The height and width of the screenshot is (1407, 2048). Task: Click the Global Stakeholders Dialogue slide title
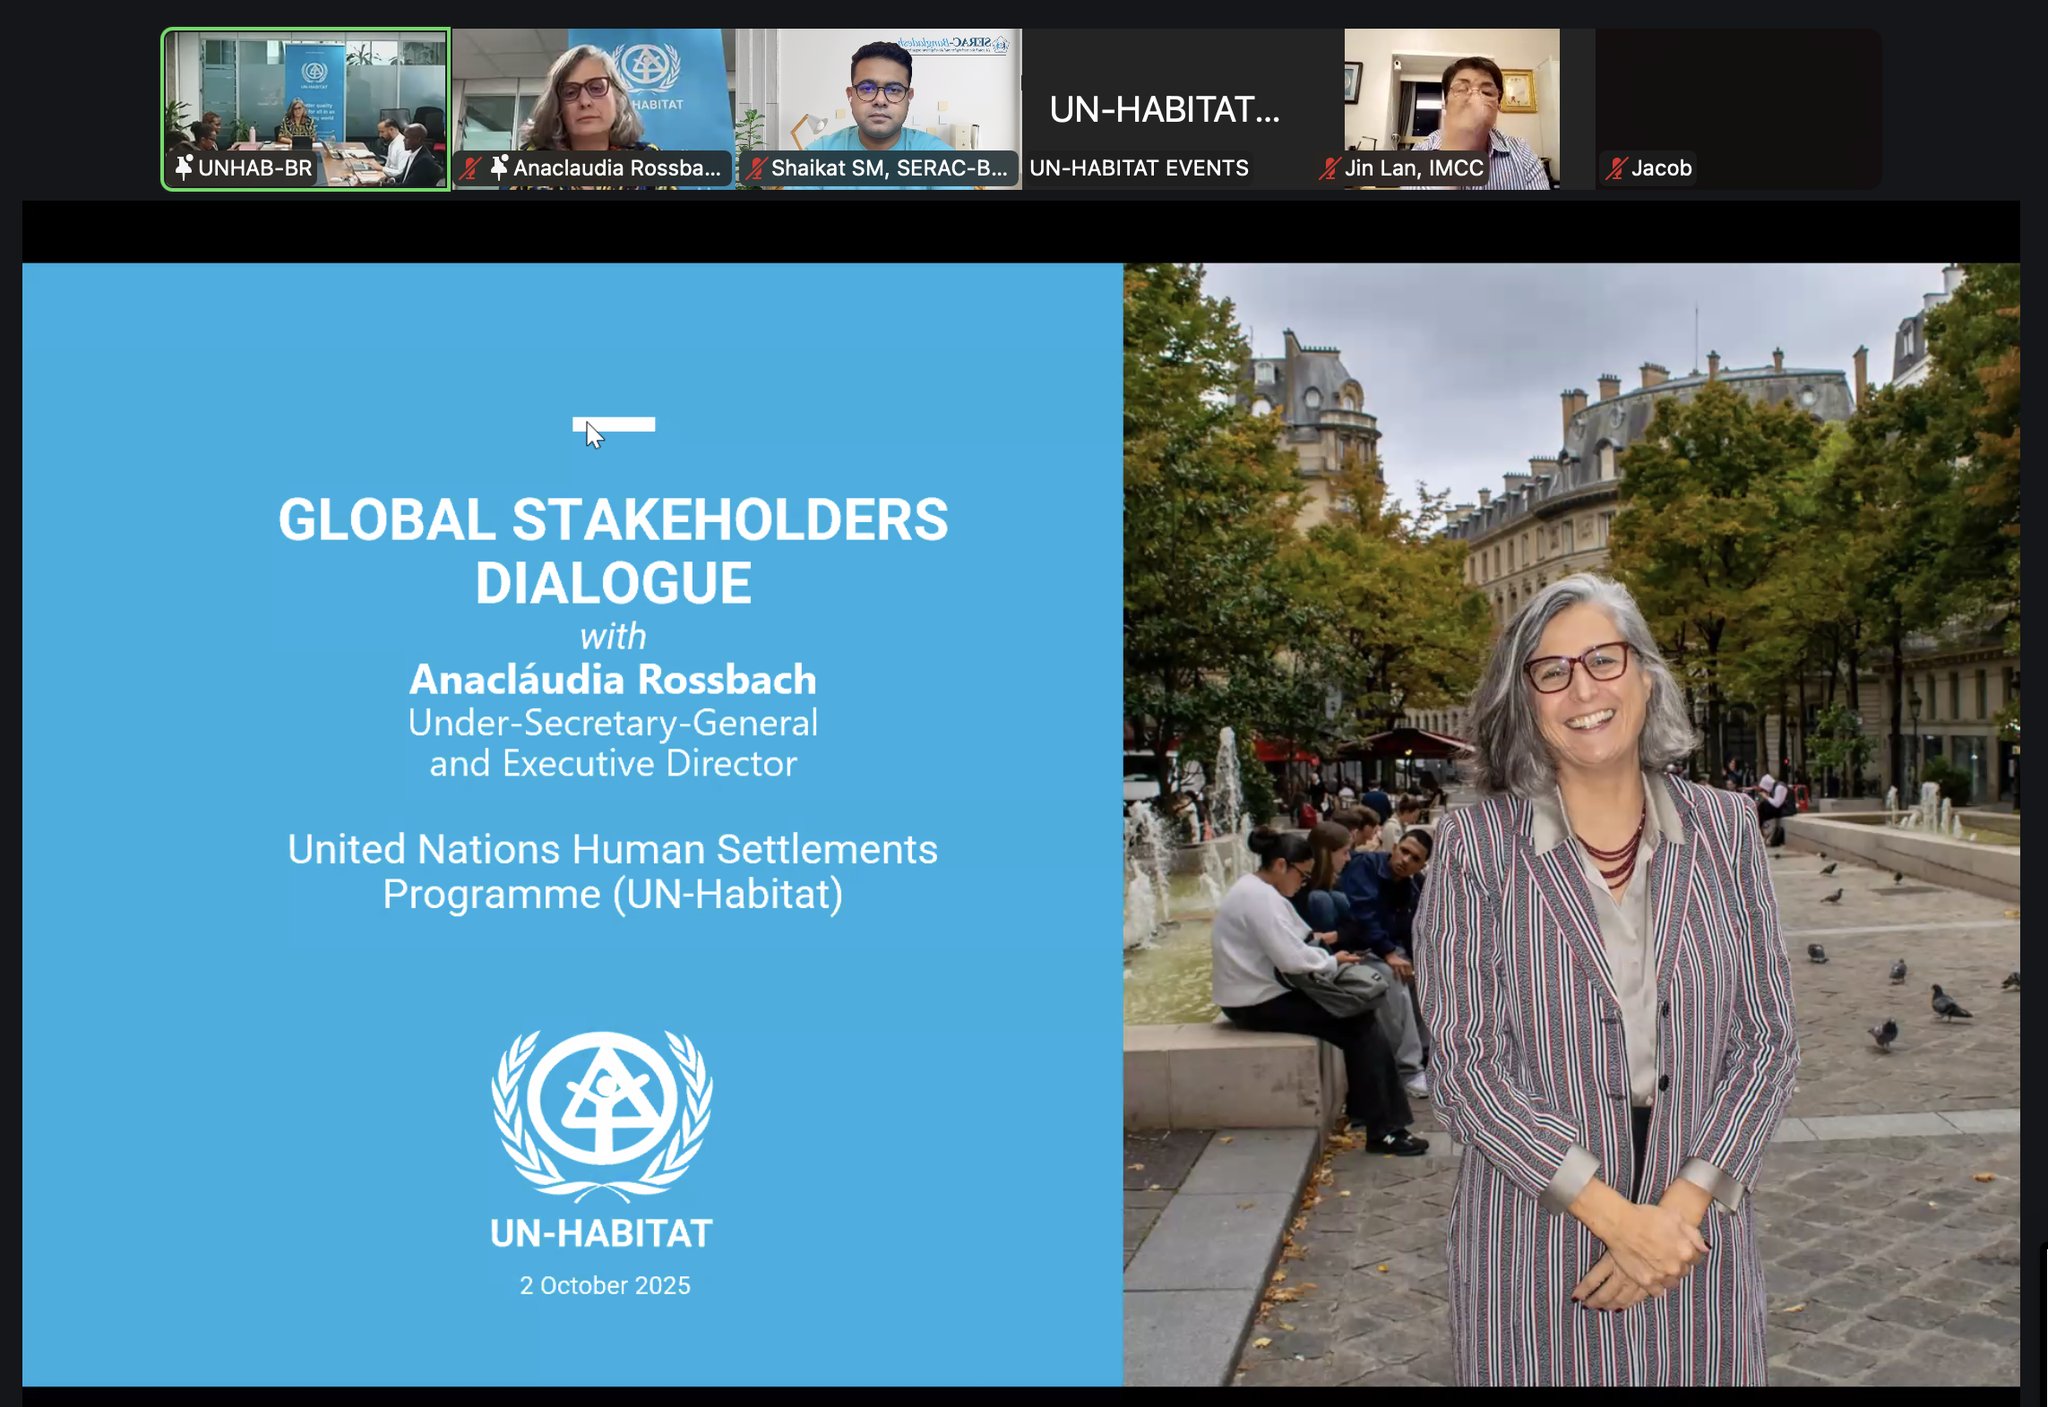click(613, 550)
